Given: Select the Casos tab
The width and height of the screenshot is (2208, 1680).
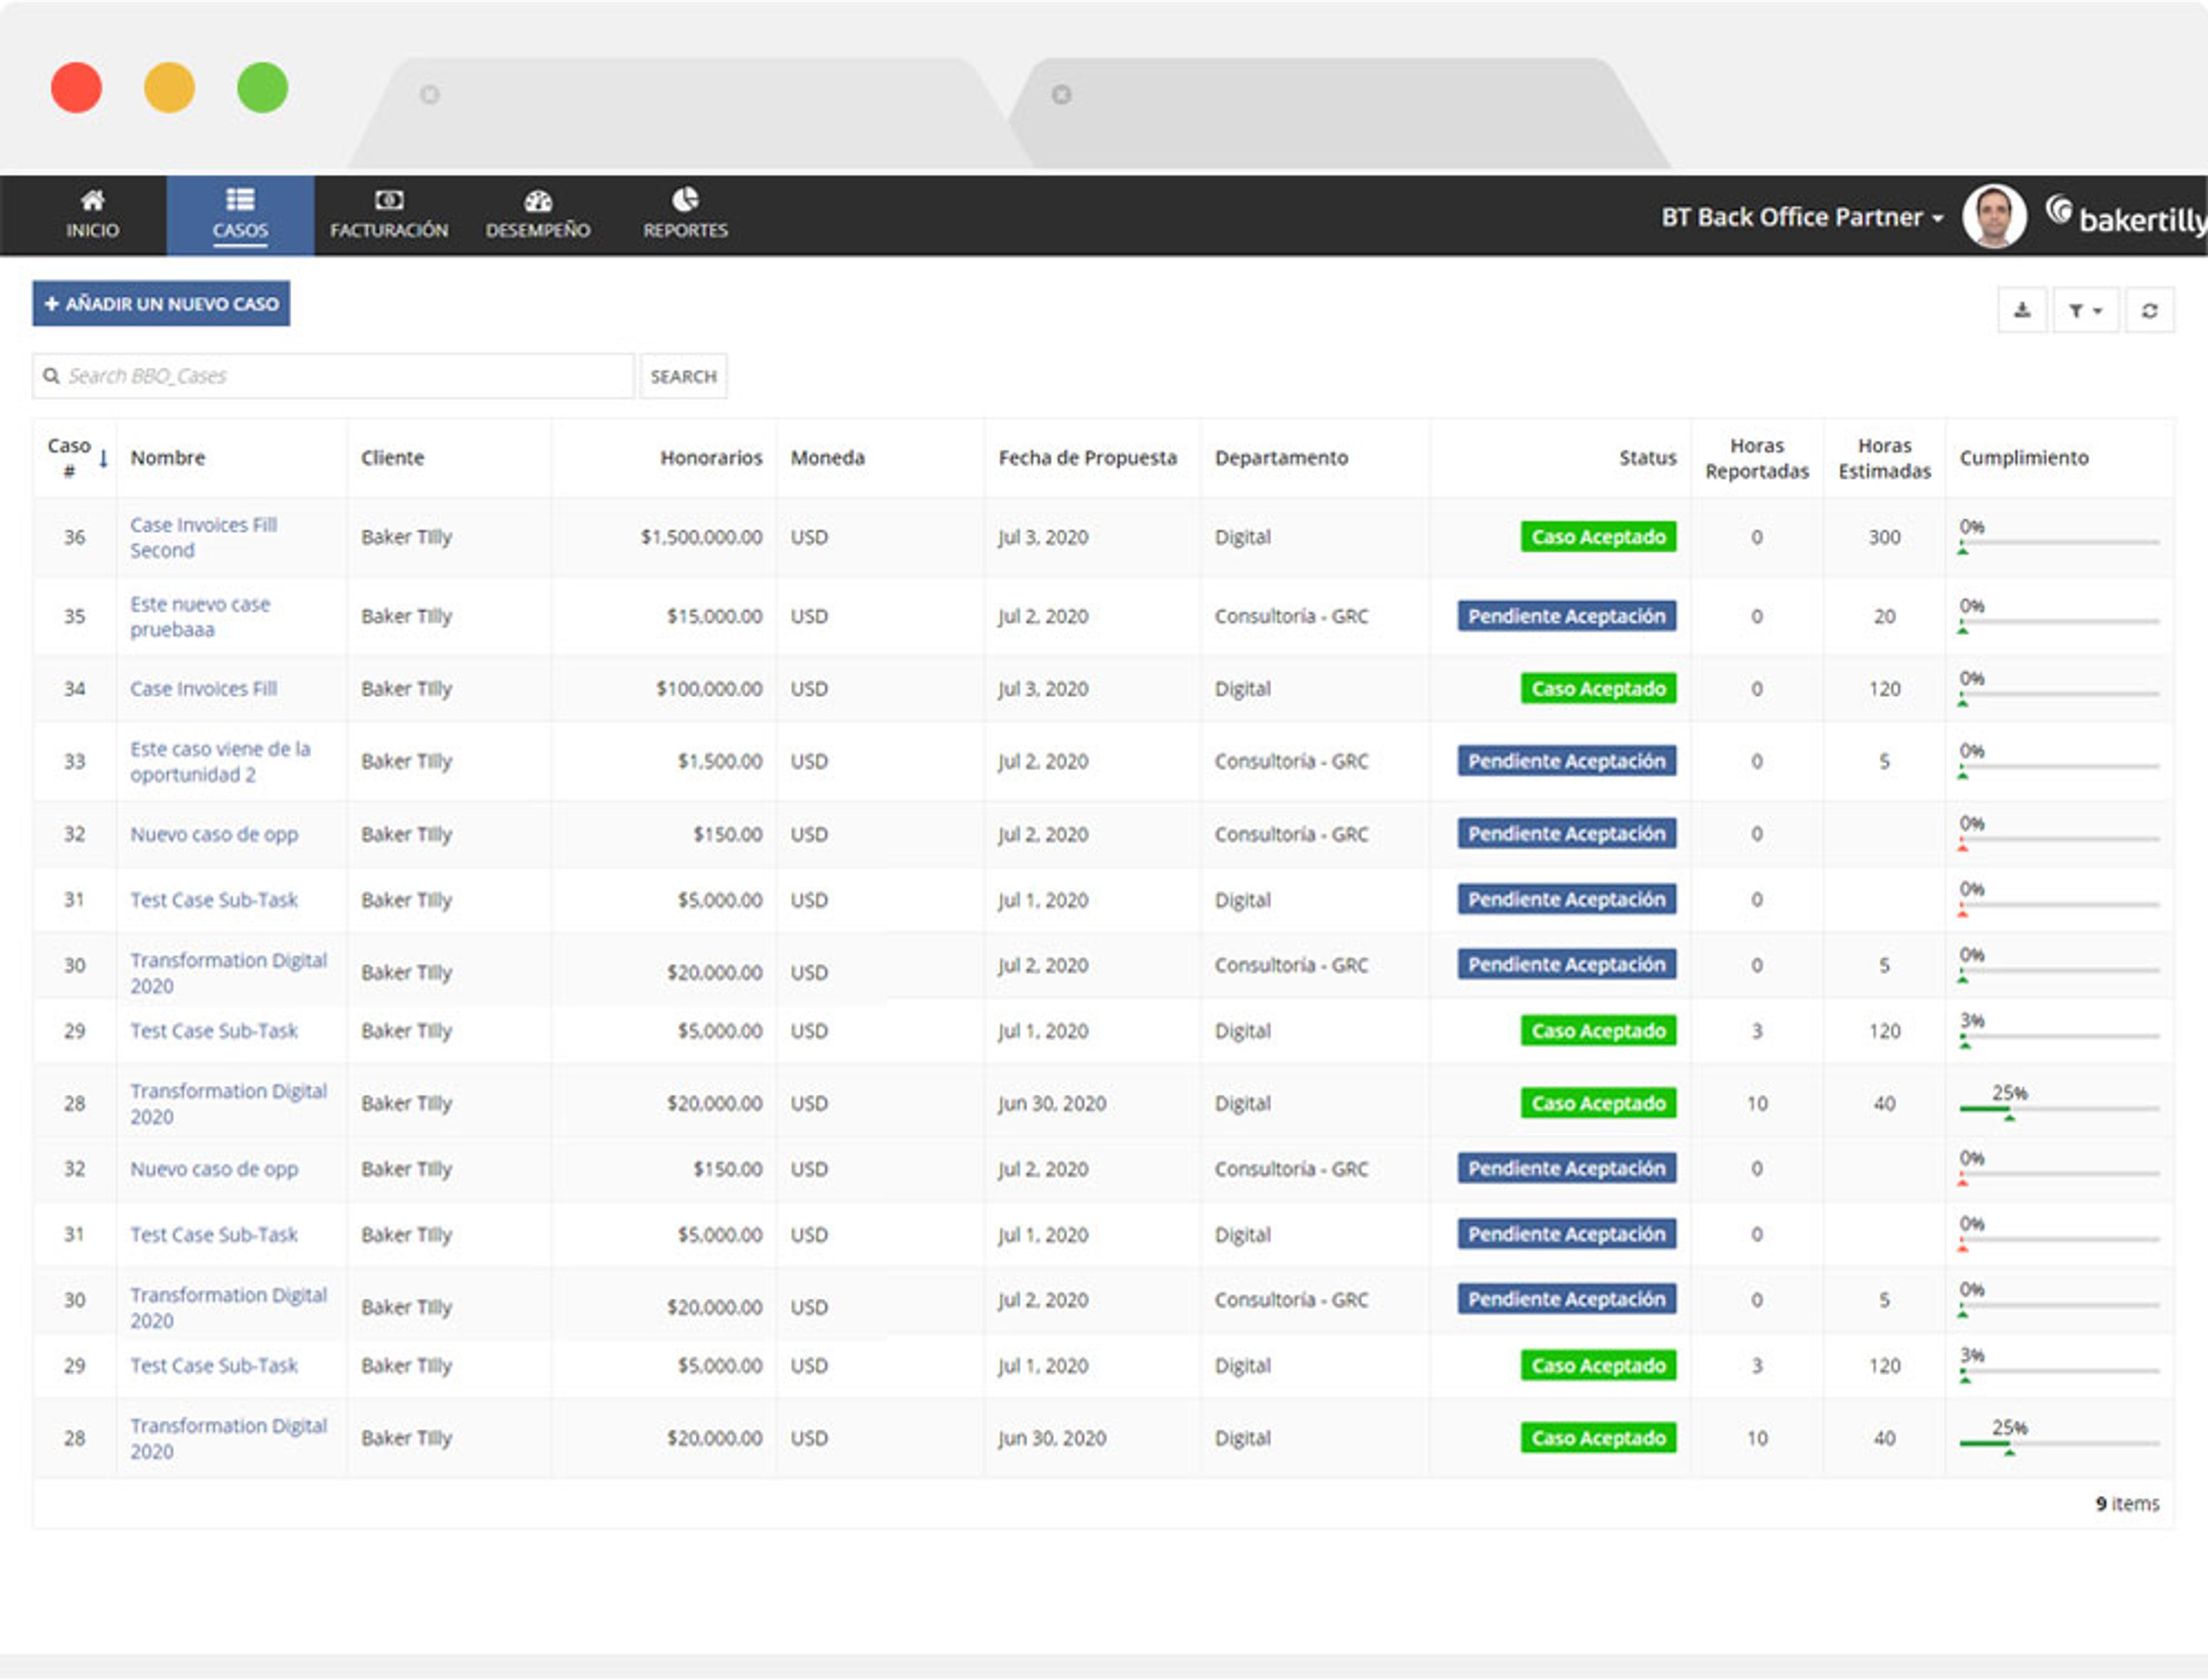Looking at the screenshot, I should pos(240,215).
